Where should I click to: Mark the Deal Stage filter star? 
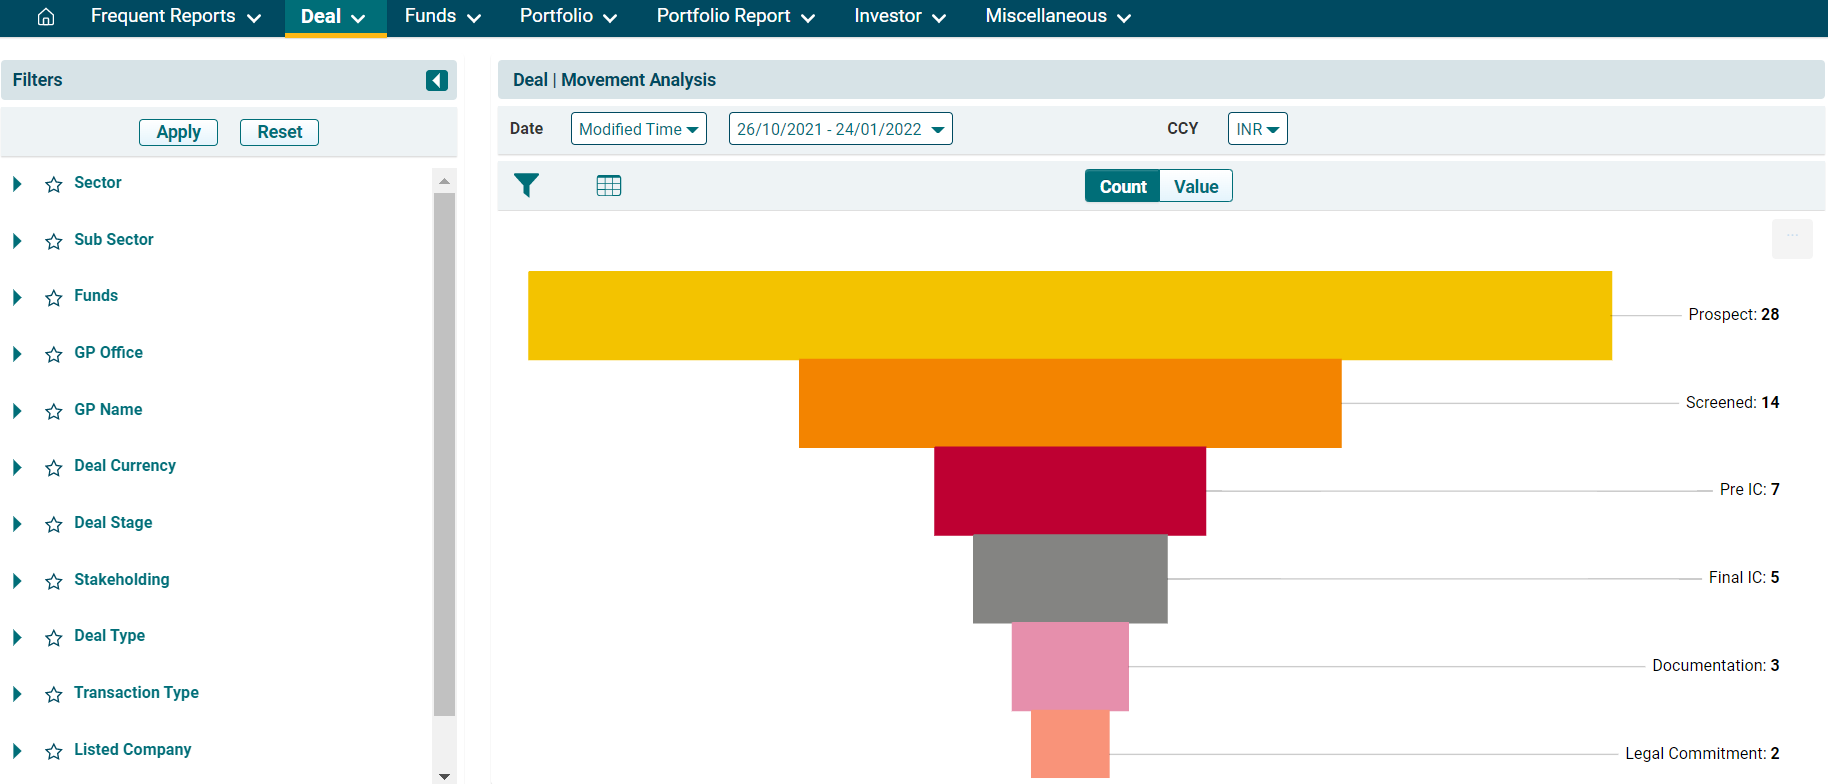54,524
